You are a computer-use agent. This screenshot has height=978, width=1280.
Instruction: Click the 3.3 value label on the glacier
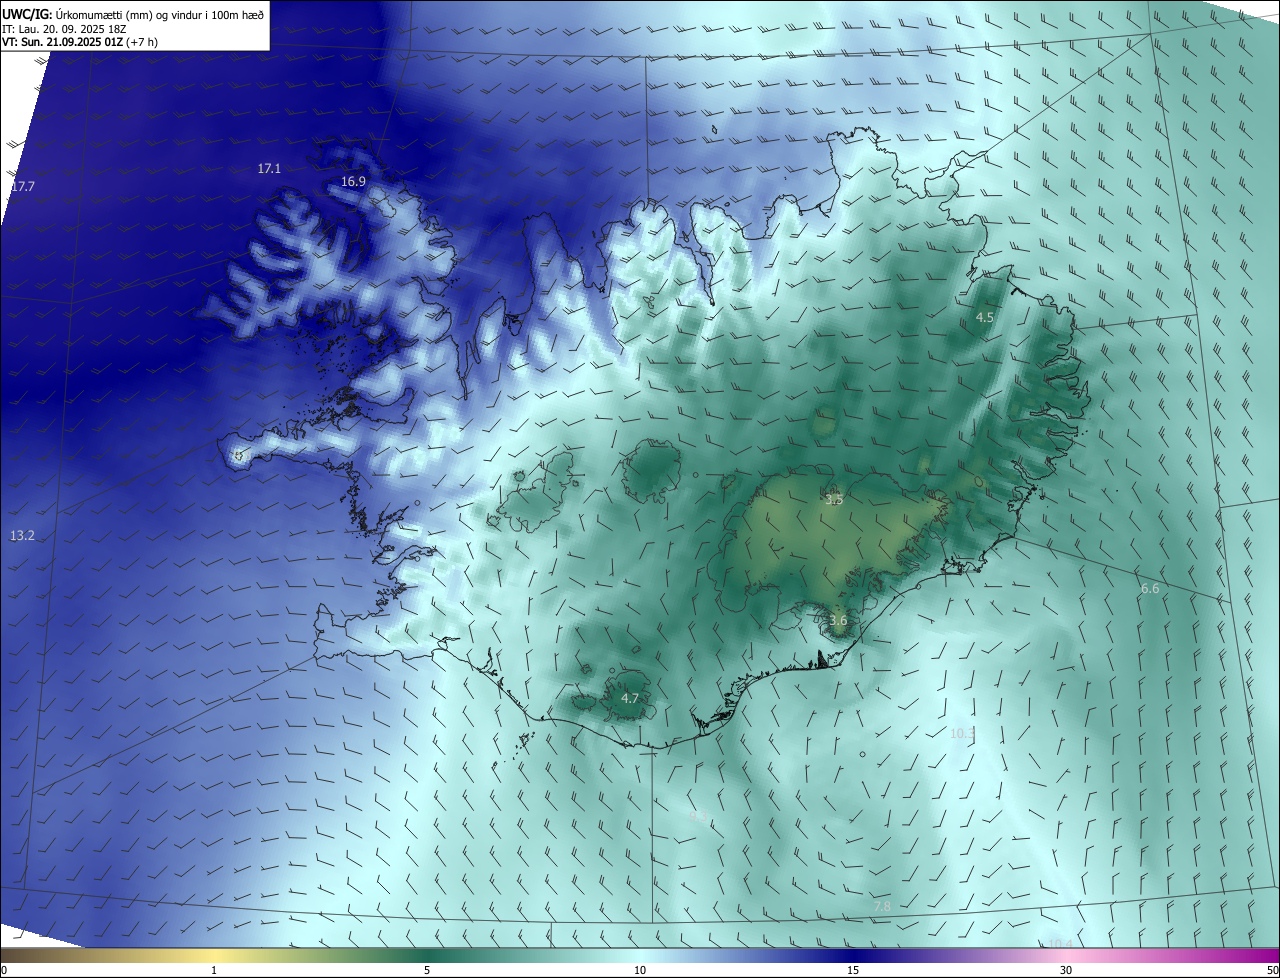coord(833,499)
